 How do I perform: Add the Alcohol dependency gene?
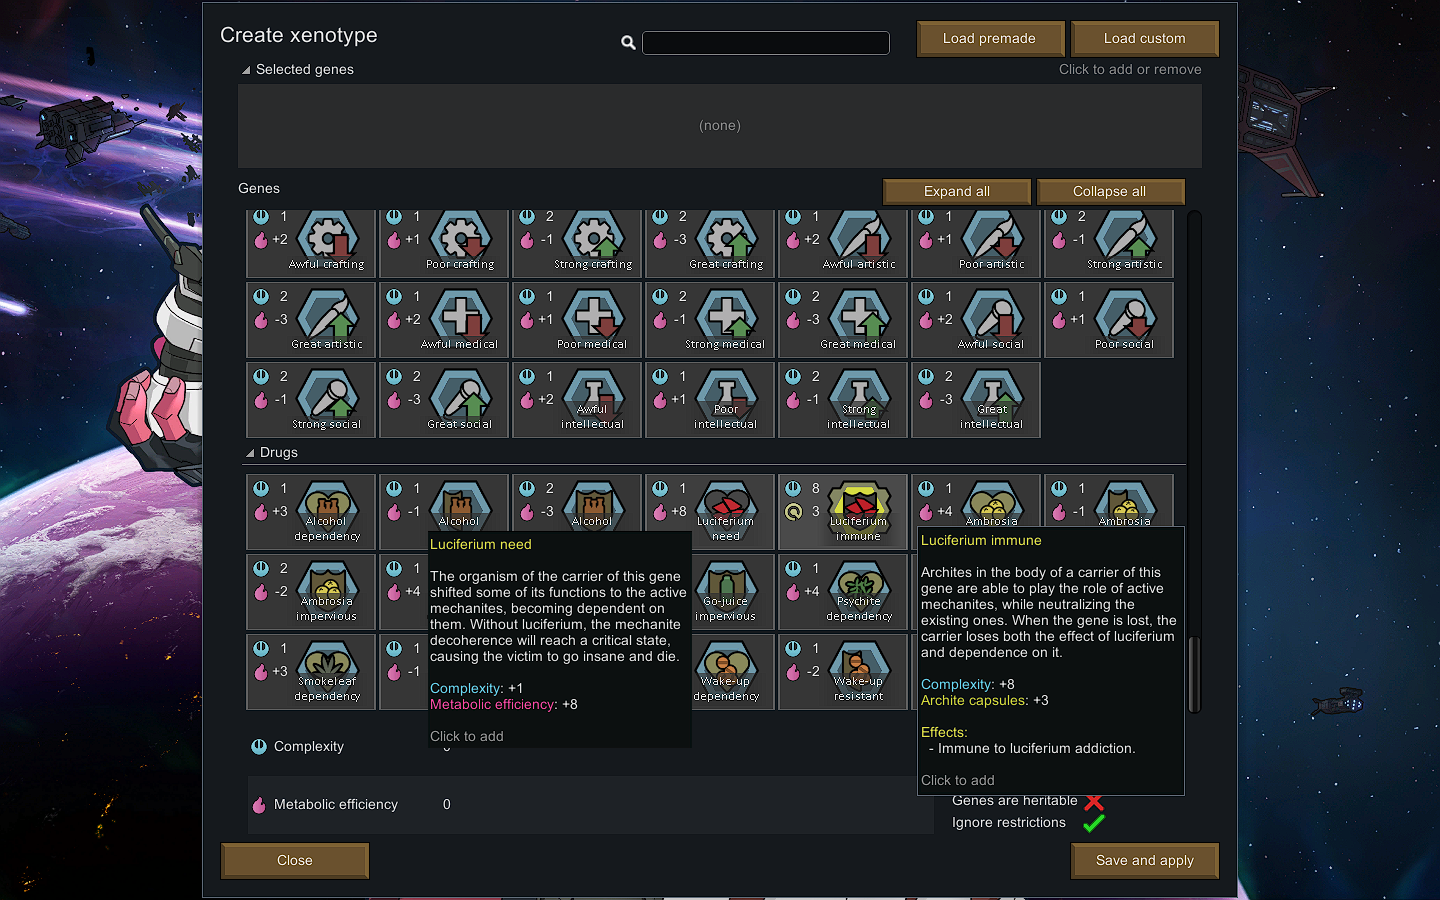tap(311, 512)
